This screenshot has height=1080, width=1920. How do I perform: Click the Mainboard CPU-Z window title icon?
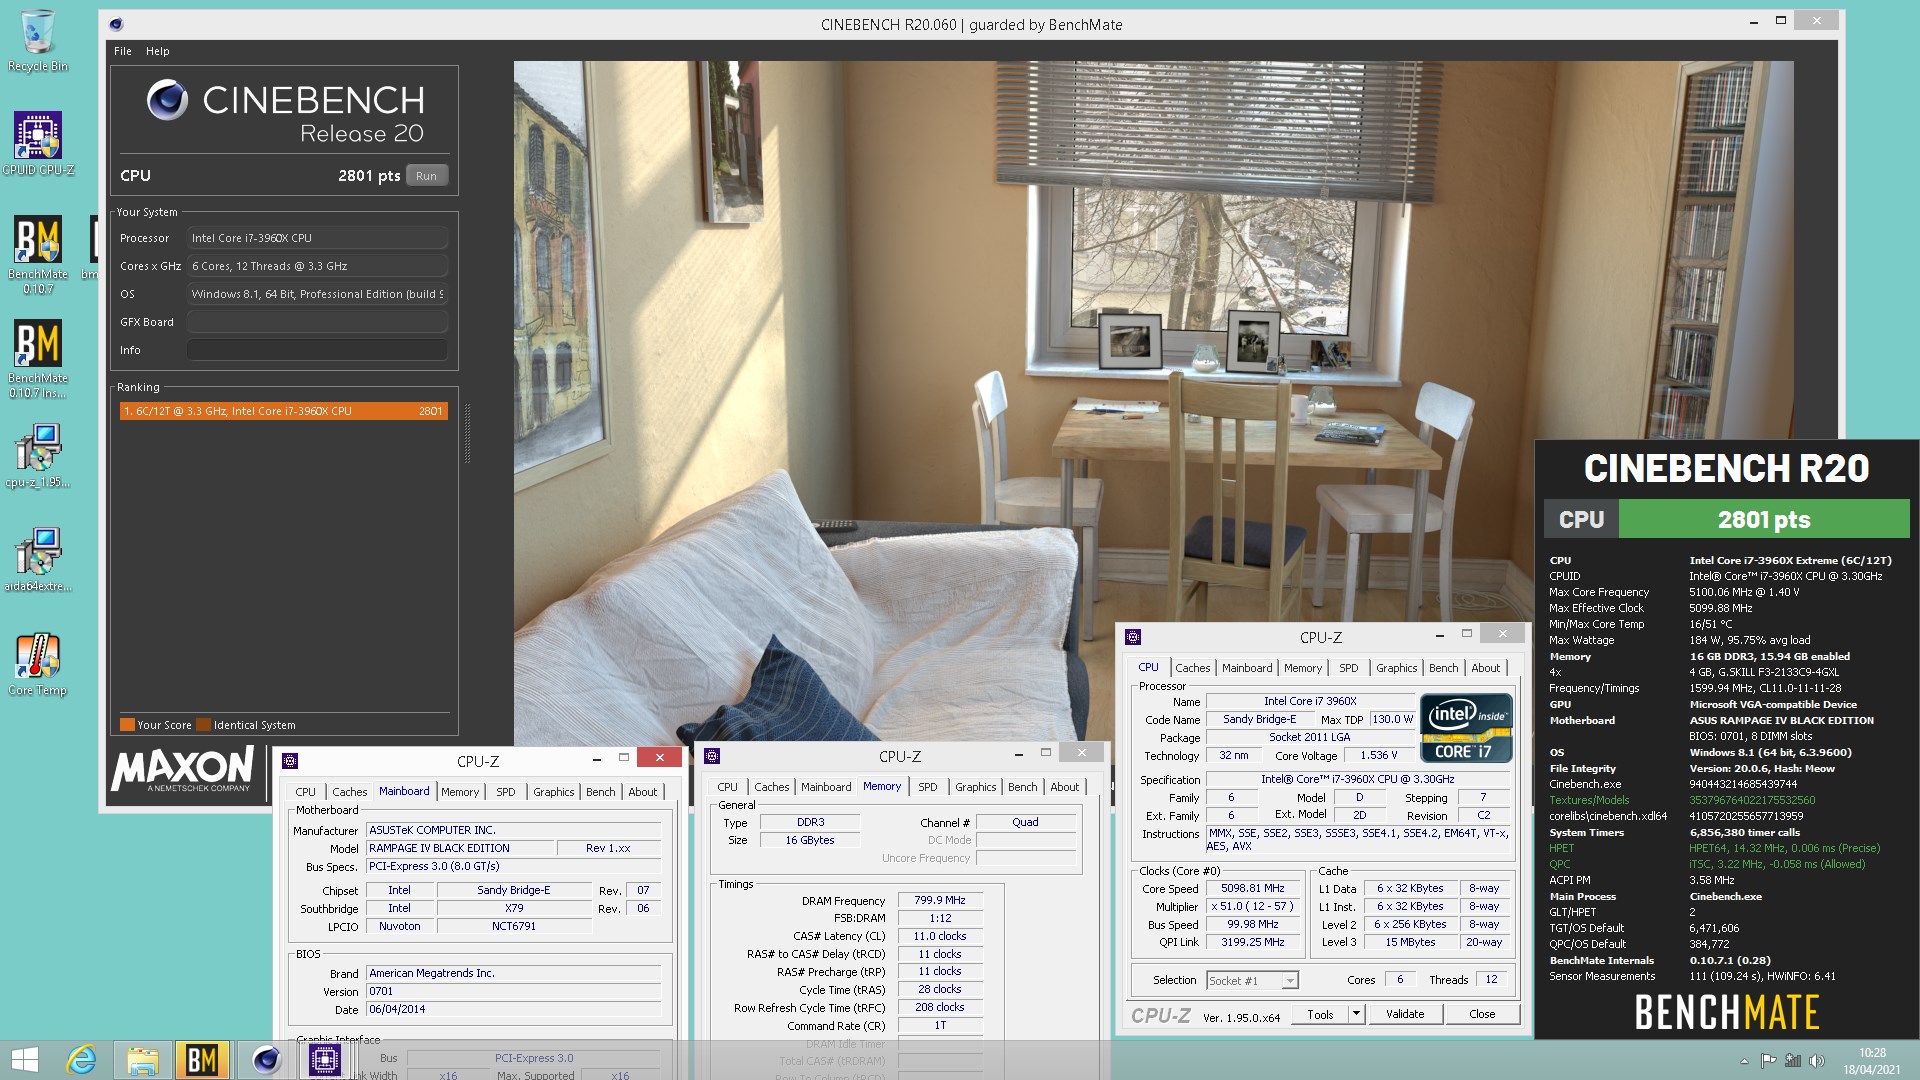tap(290, 761)
